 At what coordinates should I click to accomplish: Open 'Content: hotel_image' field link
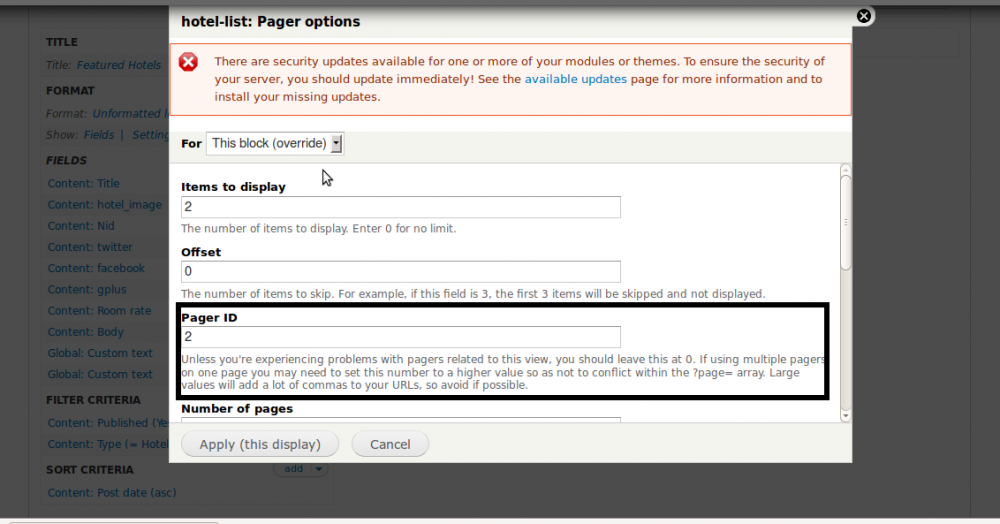pyautogui.click(x=104, y=205)
